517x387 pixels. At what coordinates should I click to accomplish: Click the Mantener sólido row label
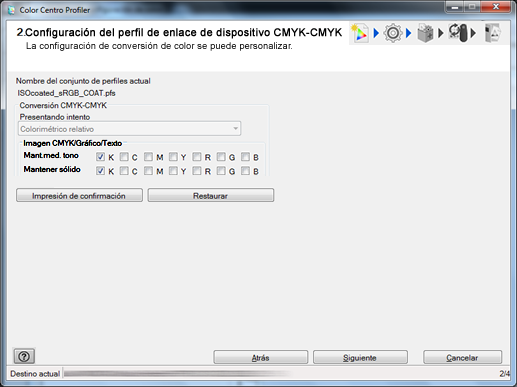[52, 169]
